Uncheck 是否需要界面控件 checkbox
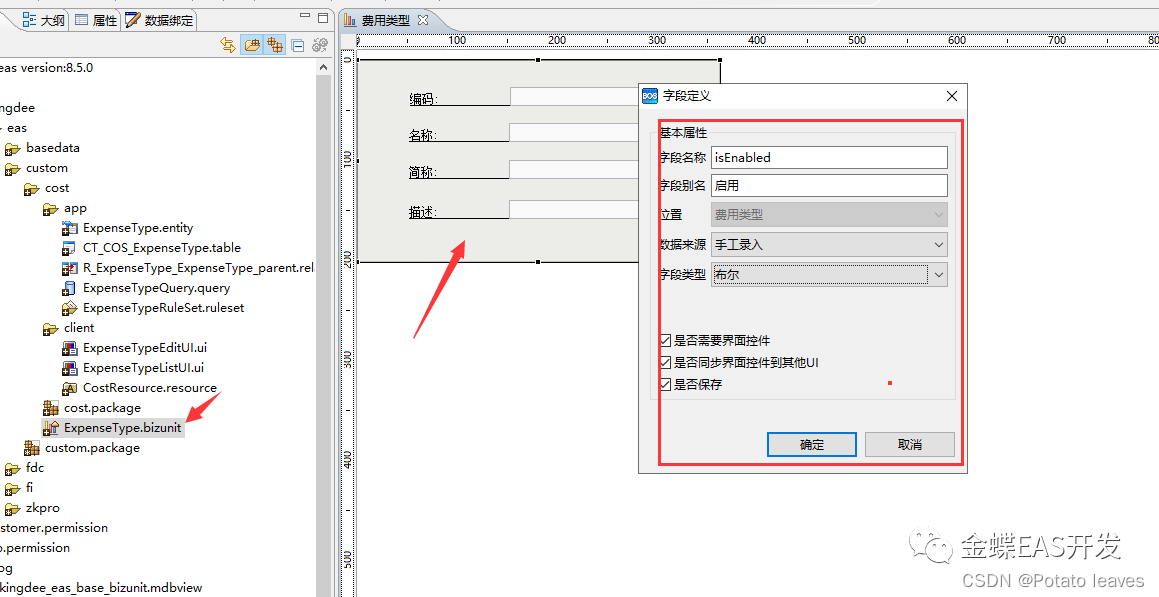The height and width of the screenshot is (597, 1159). click(x=665, y=339)
